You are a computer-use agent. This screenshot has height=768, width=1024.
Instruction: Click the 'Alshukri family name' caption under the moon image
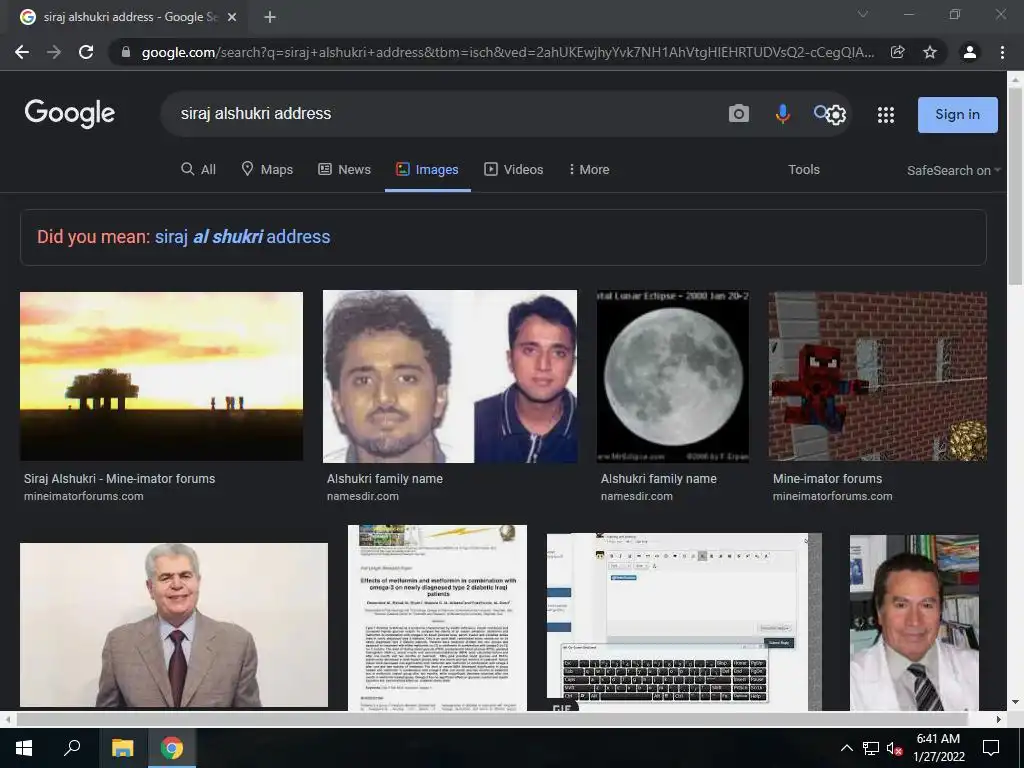(658, 479)
